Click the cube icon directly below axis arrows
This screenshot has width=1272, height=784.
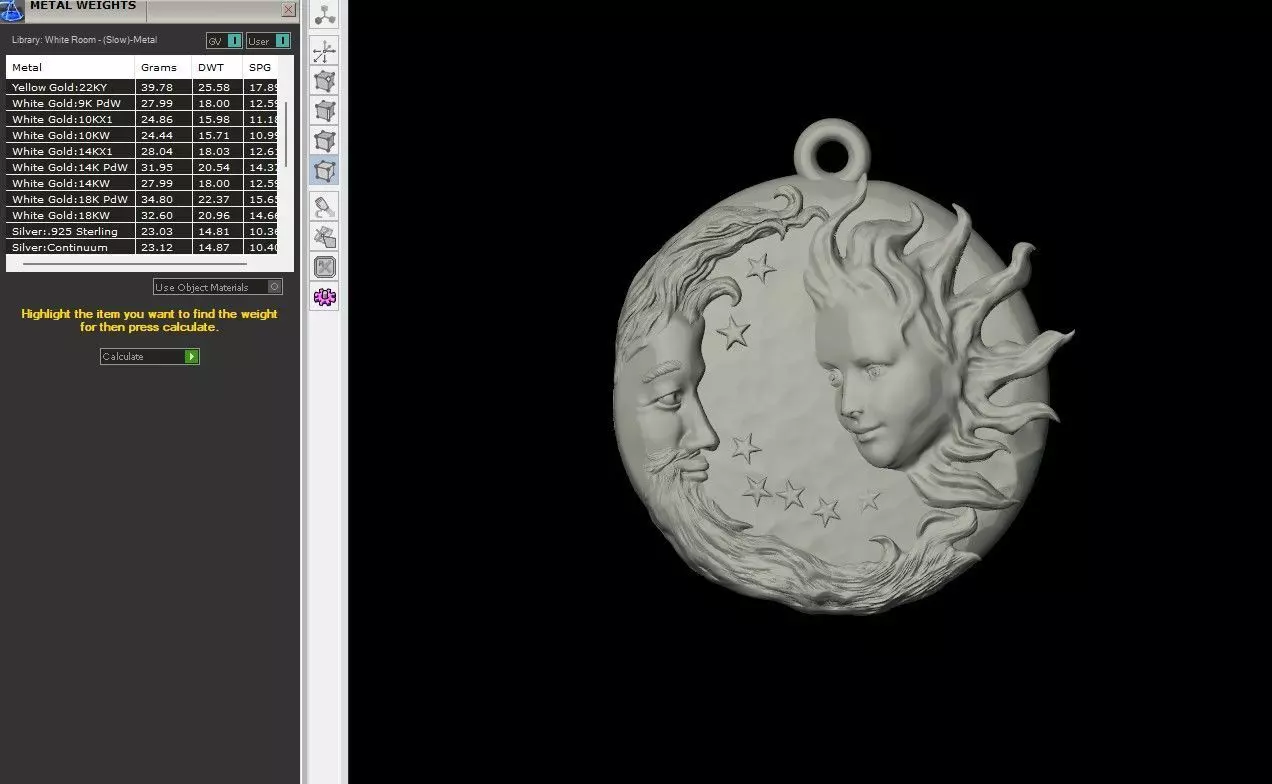(x=325, y=81)
